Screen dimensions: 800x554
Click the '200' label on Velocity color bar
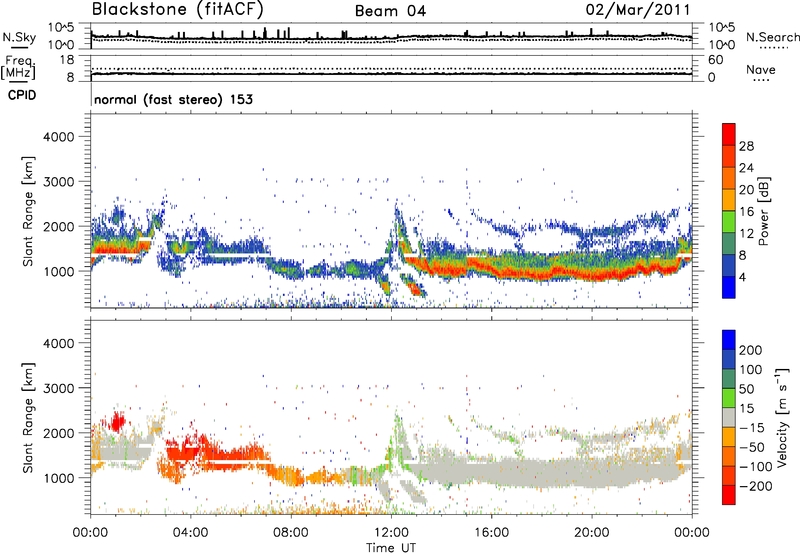point(751,350)
